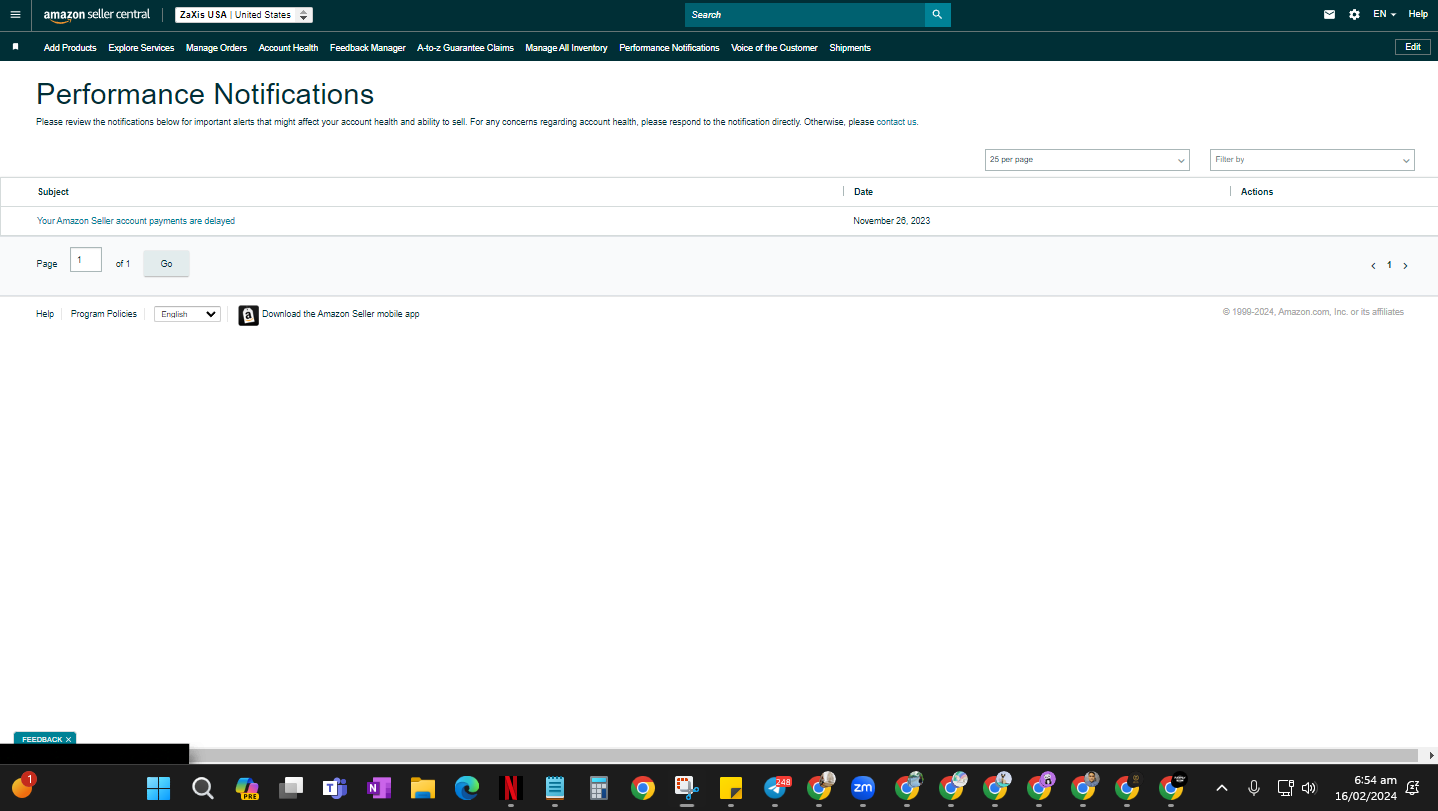Click the horizontal scrollbar
This screenshot has height=811, width=1438.
[804, 755]
